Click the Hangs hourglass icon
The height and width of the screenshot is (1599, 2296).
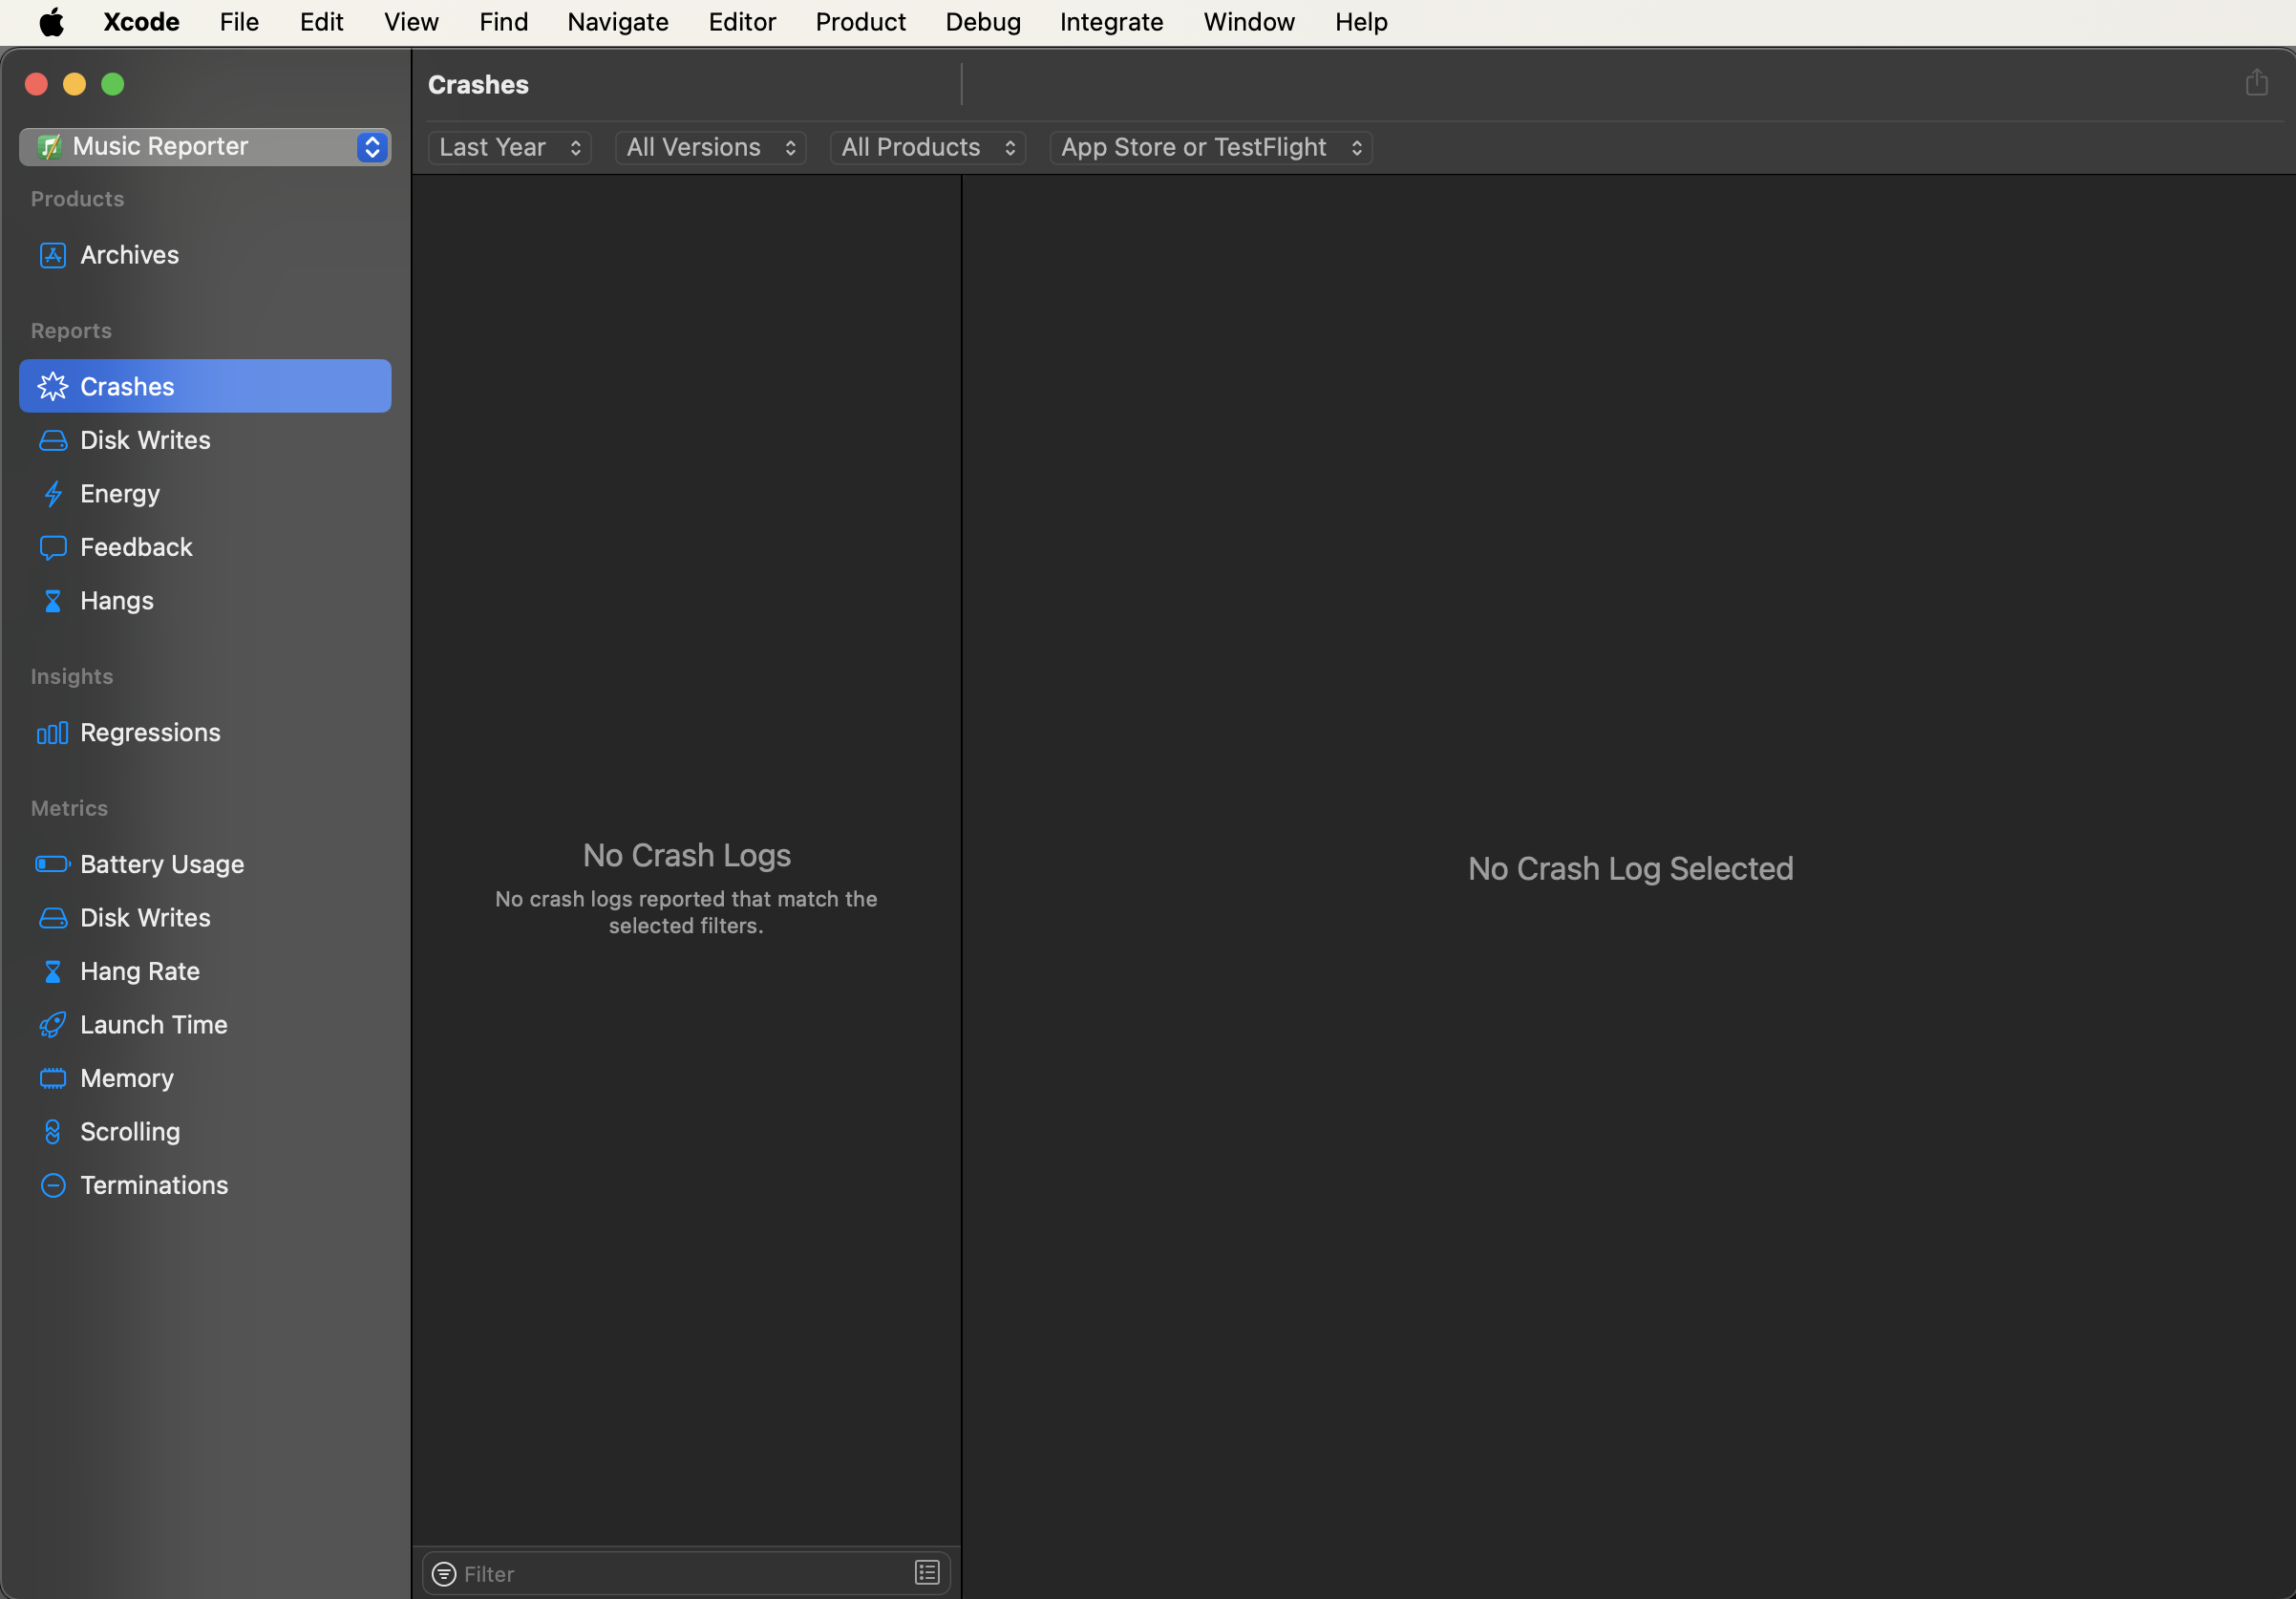tap(52, 601)
